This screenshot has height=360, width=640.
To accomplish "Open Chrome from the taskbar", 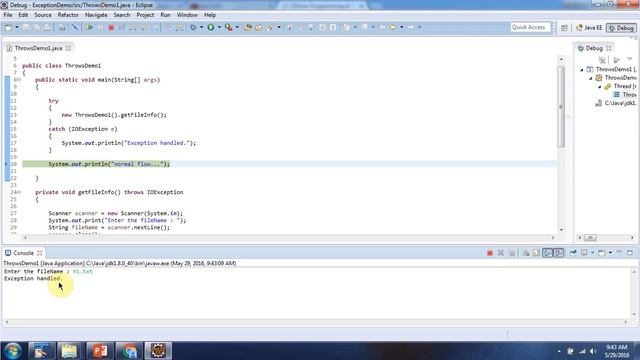I will pyautogui.click(x=129, y=351).
